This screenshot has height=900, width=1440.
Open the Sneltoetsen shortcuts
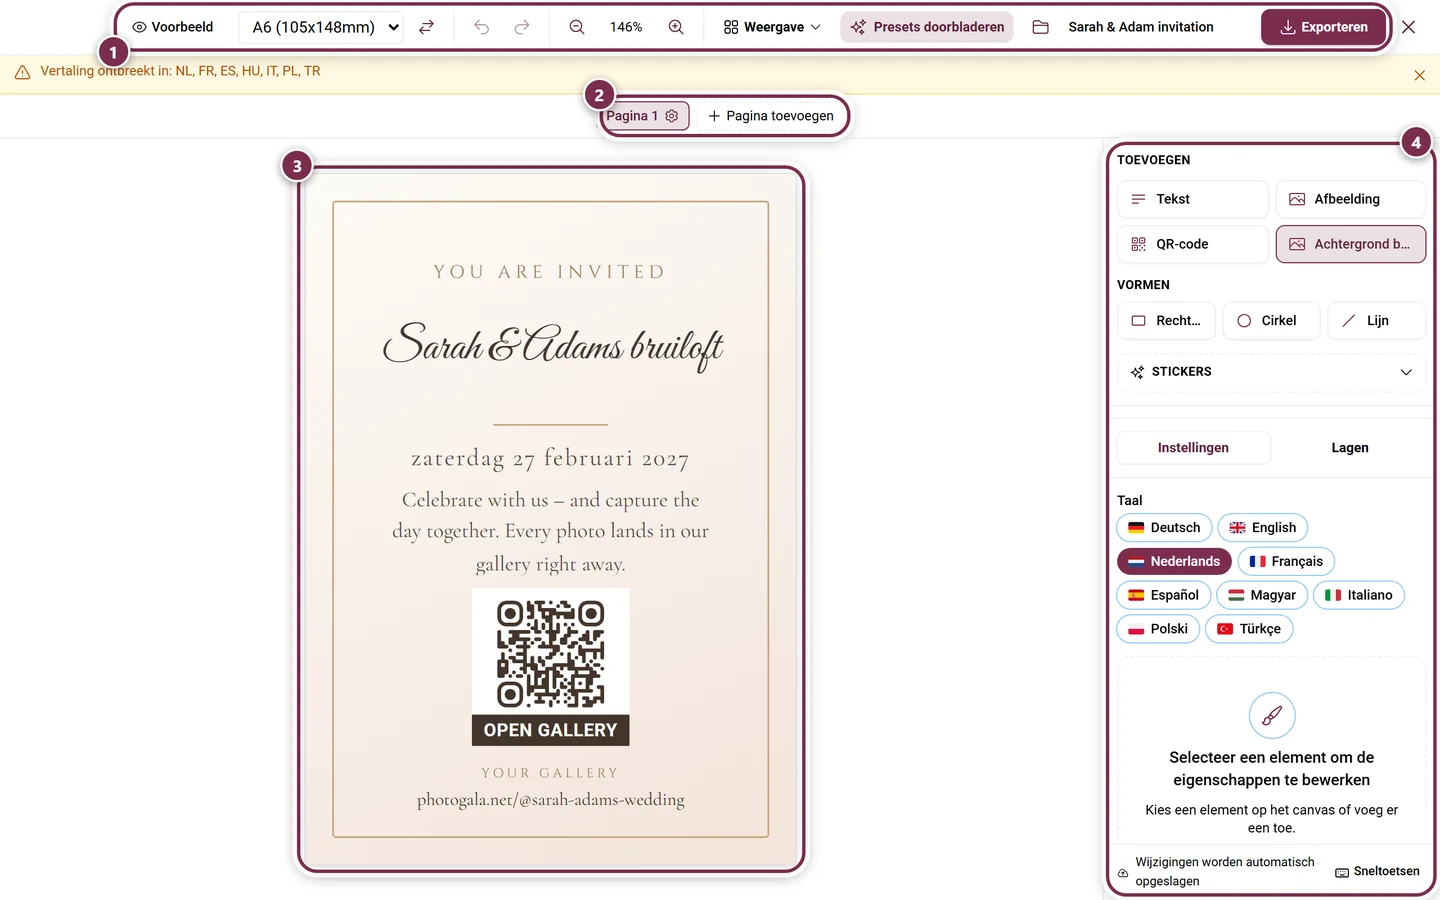point(1377,872)
